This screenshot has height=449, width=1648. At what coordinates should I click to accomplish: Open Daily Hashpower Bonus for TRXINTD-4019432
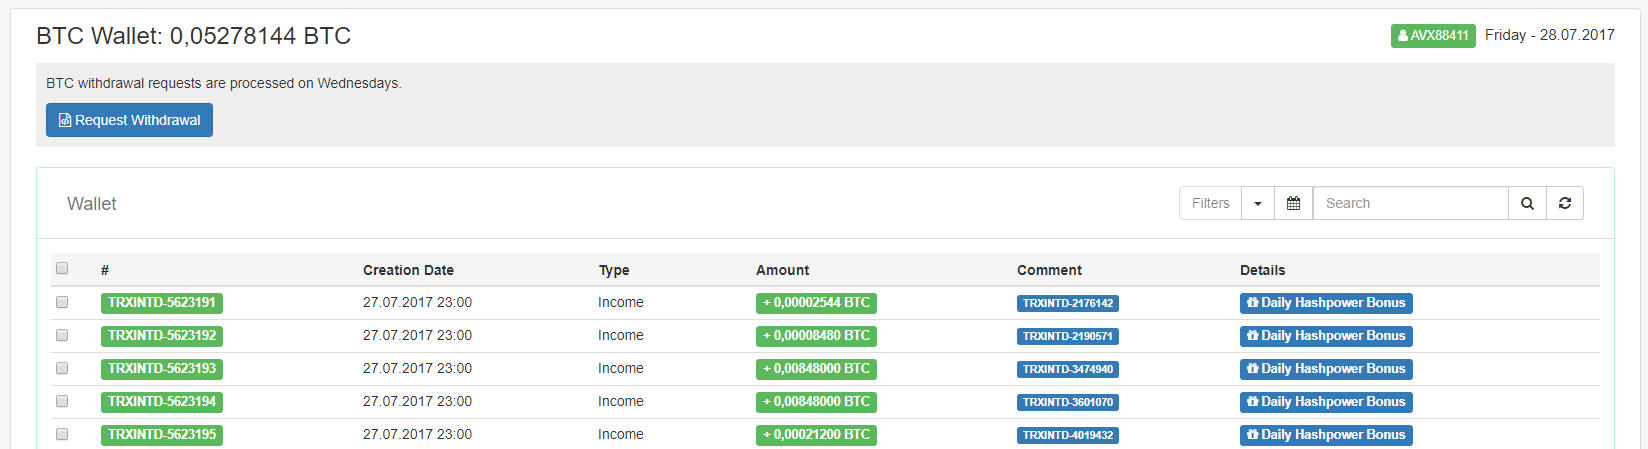1326,435
